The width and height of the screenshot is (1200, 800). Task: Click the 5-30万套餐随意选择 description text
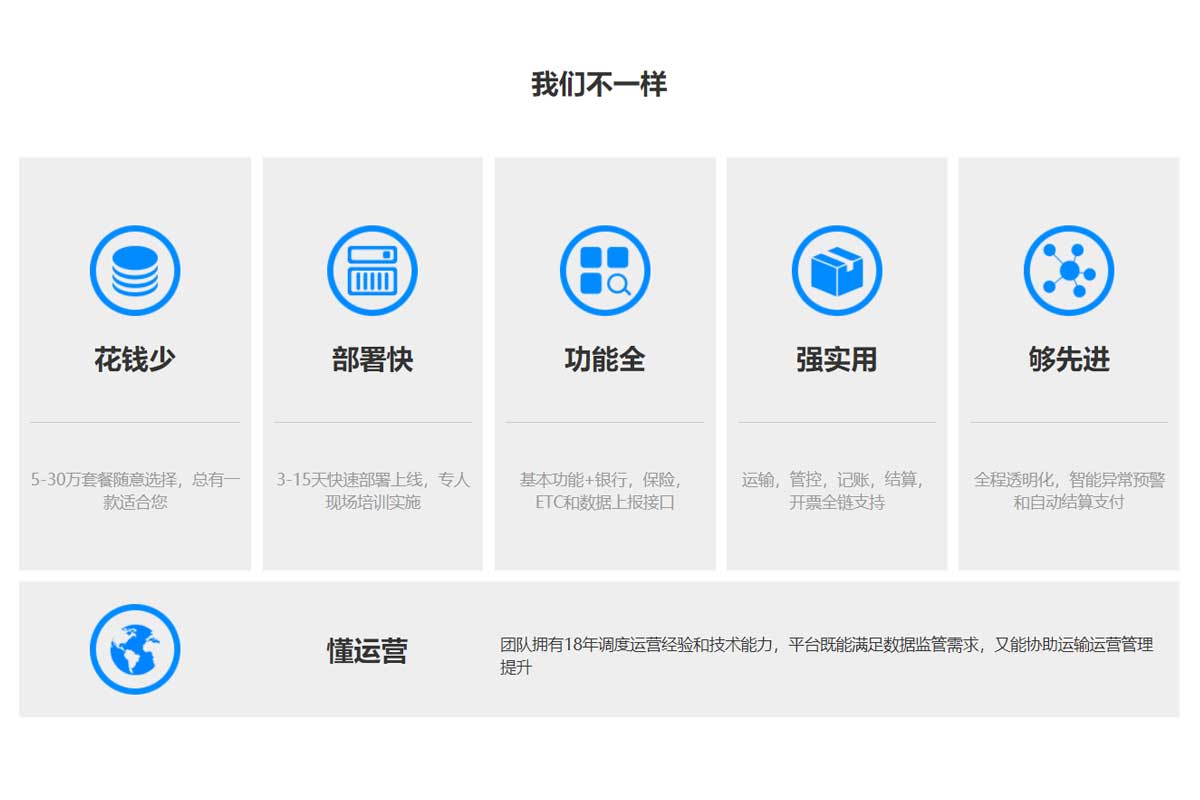tap(135, 490)
